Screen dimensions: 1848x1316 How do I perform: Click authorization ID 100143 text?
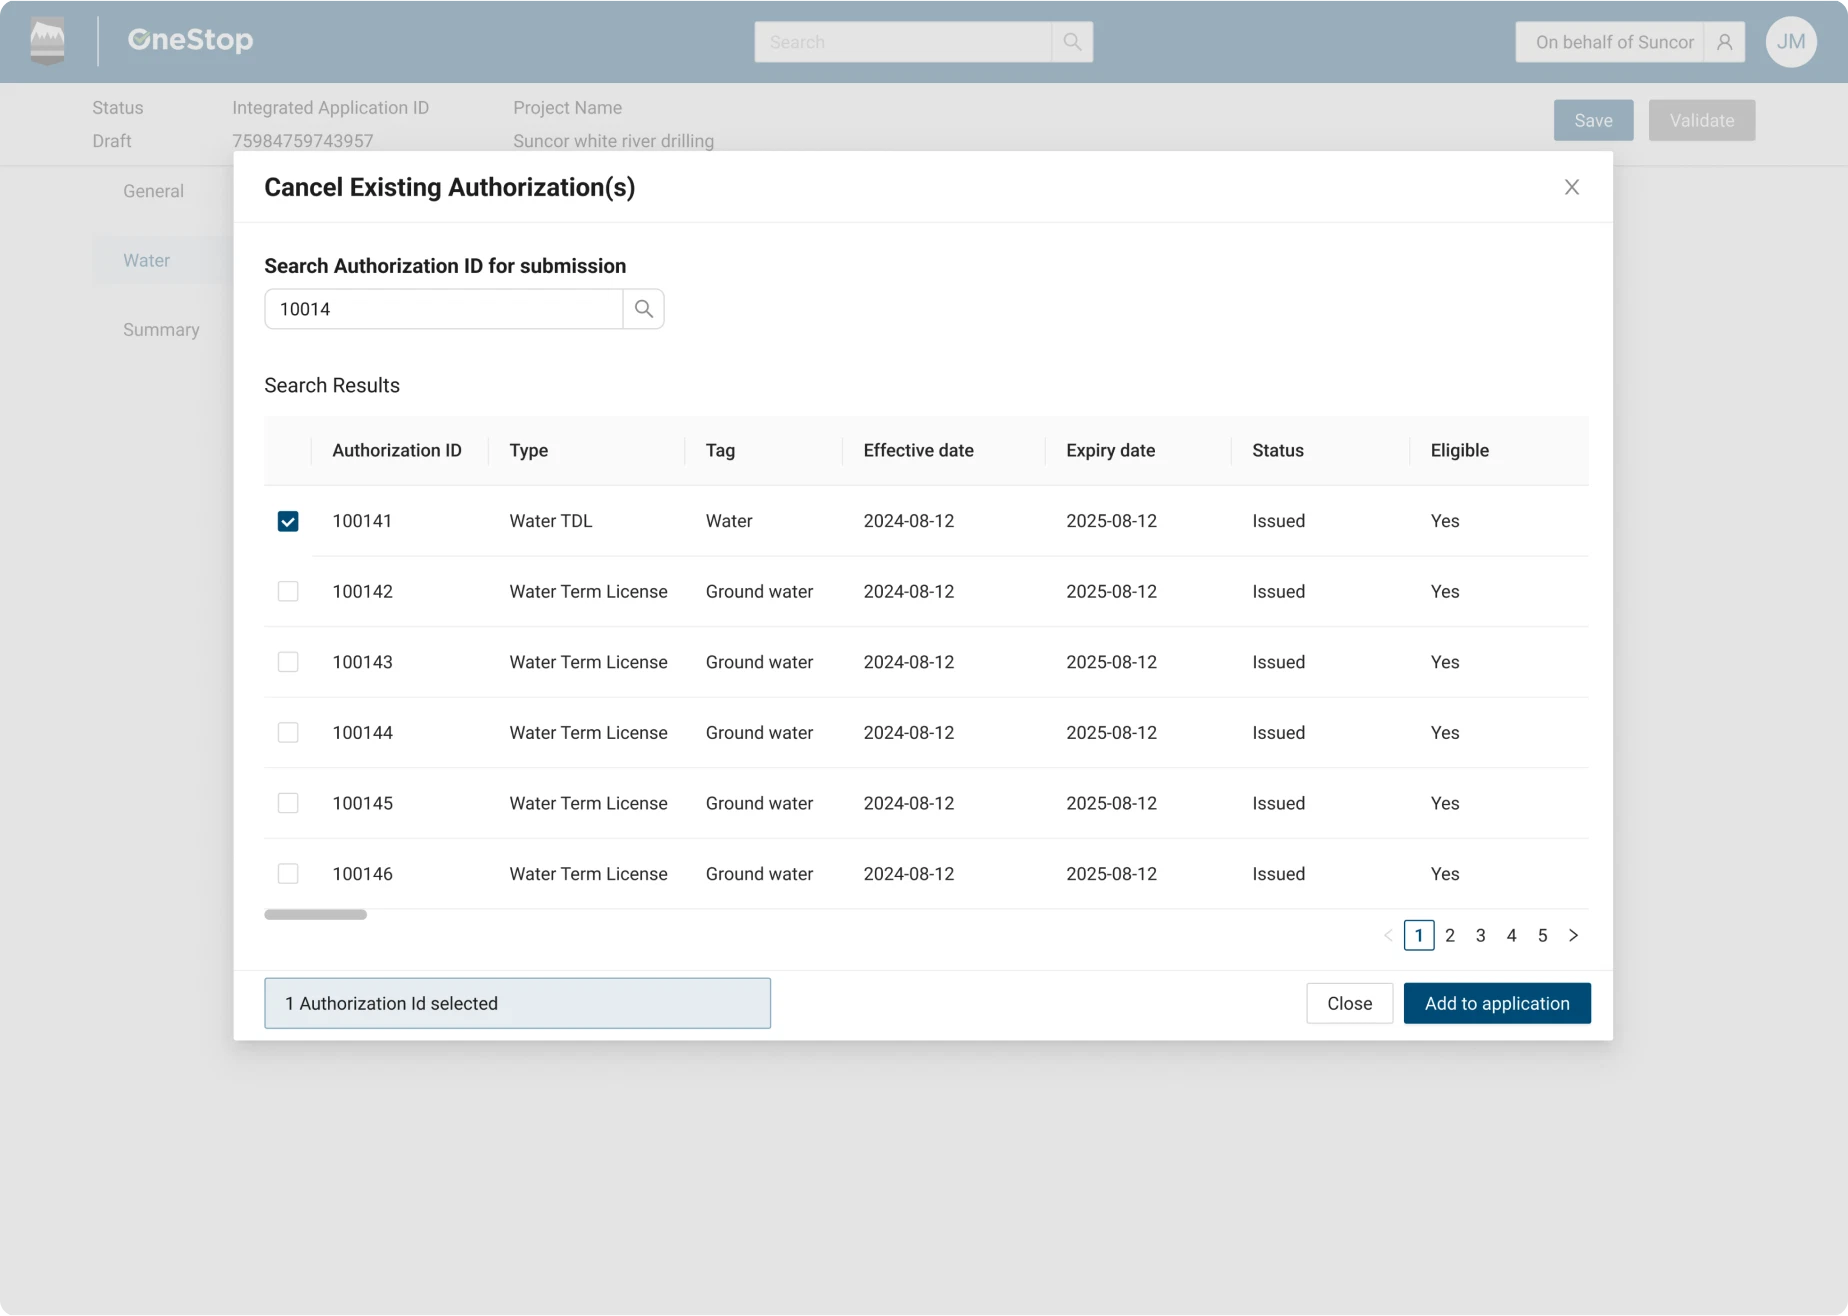point(362,662)
